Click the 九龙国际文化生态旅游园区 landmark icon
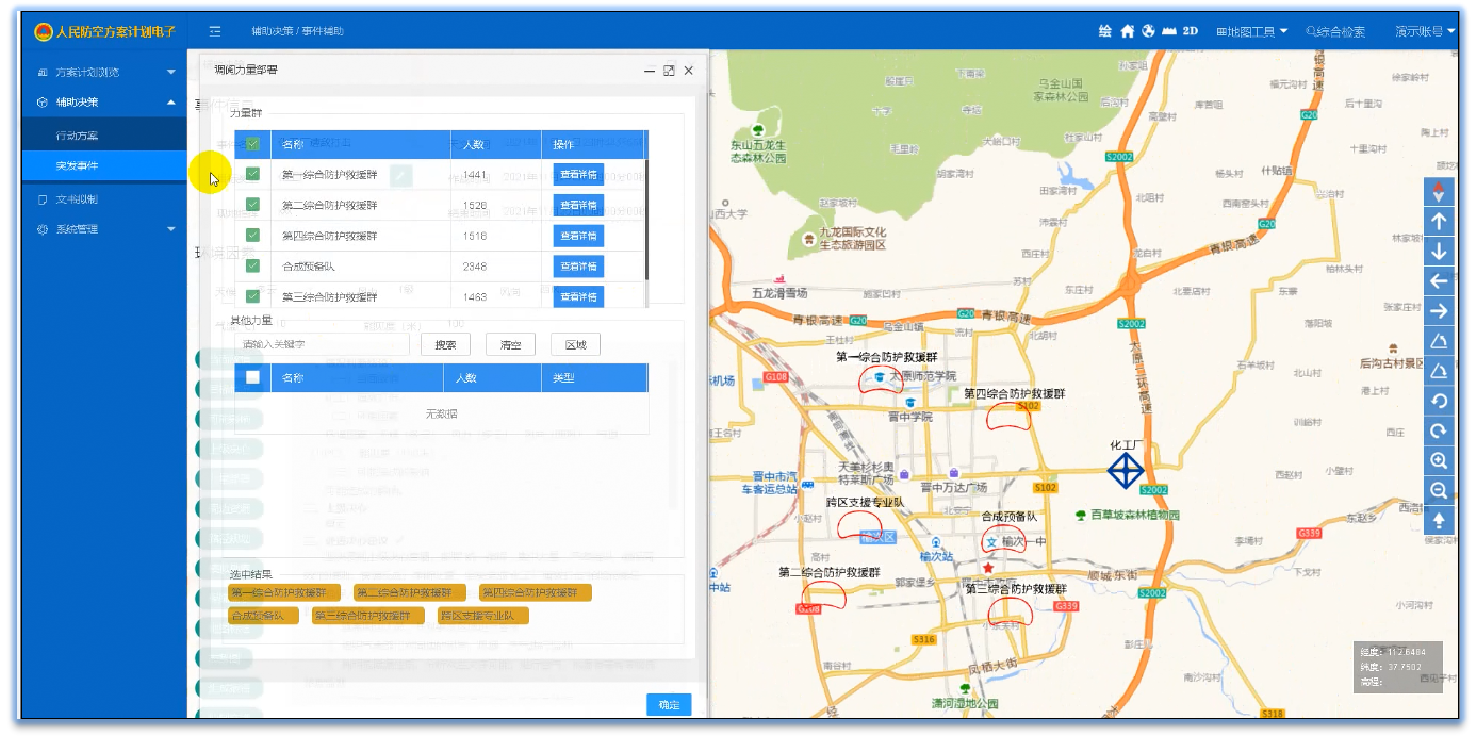Viewport: 1478px width, 744px height. point(808,238)
